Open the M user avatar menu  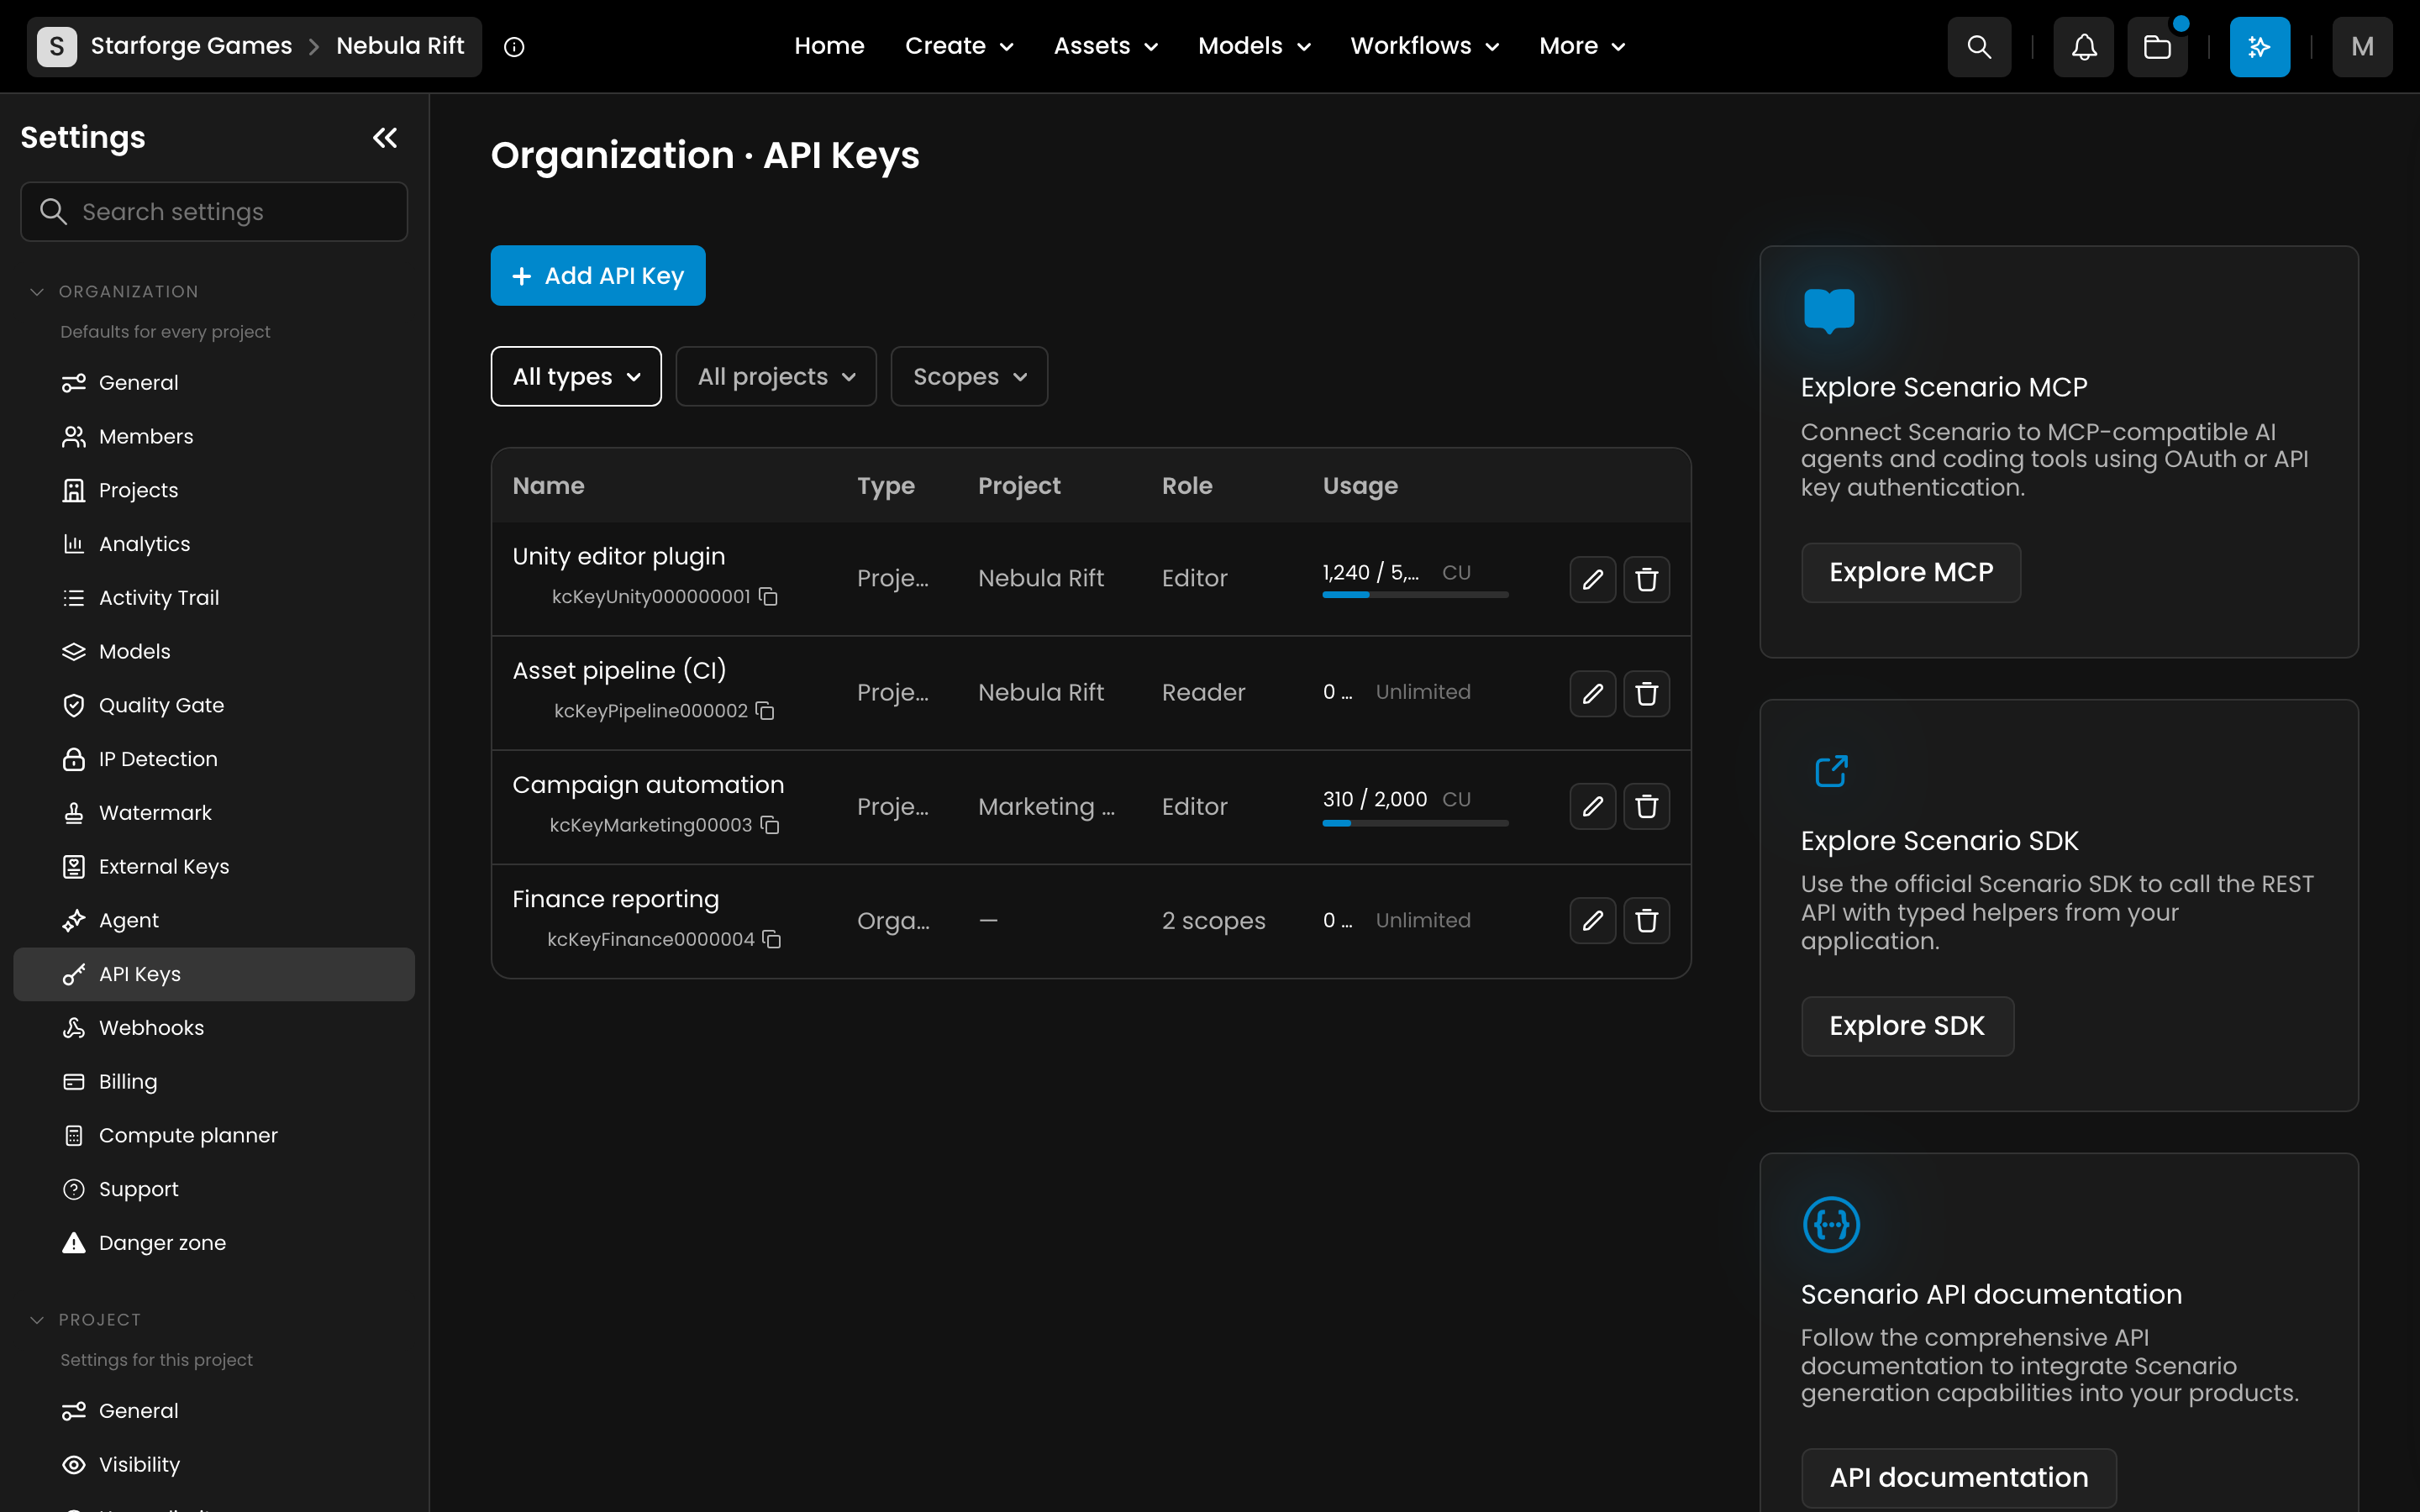2362,47
